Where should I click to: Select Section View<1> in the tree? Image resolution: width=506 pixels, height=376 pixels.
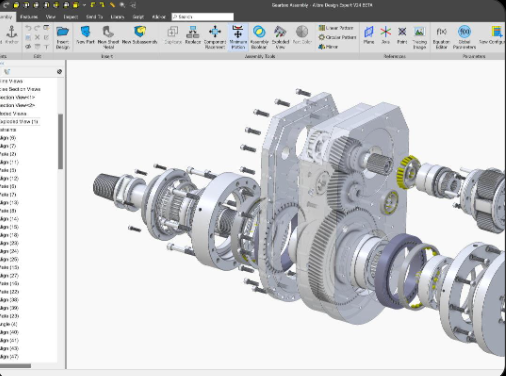coord(17,97)
